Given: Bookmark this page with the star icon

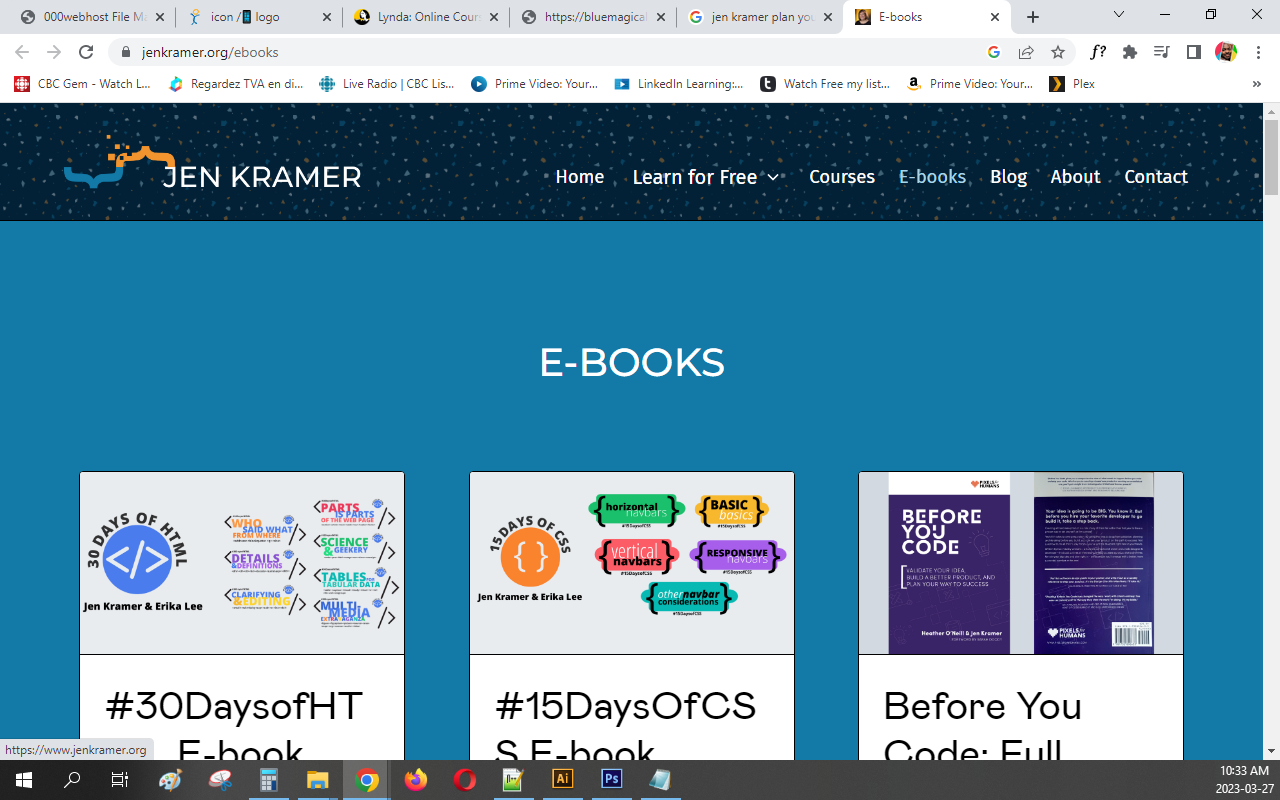Looking at the screenshot, I should click(x=1057, y=52).
